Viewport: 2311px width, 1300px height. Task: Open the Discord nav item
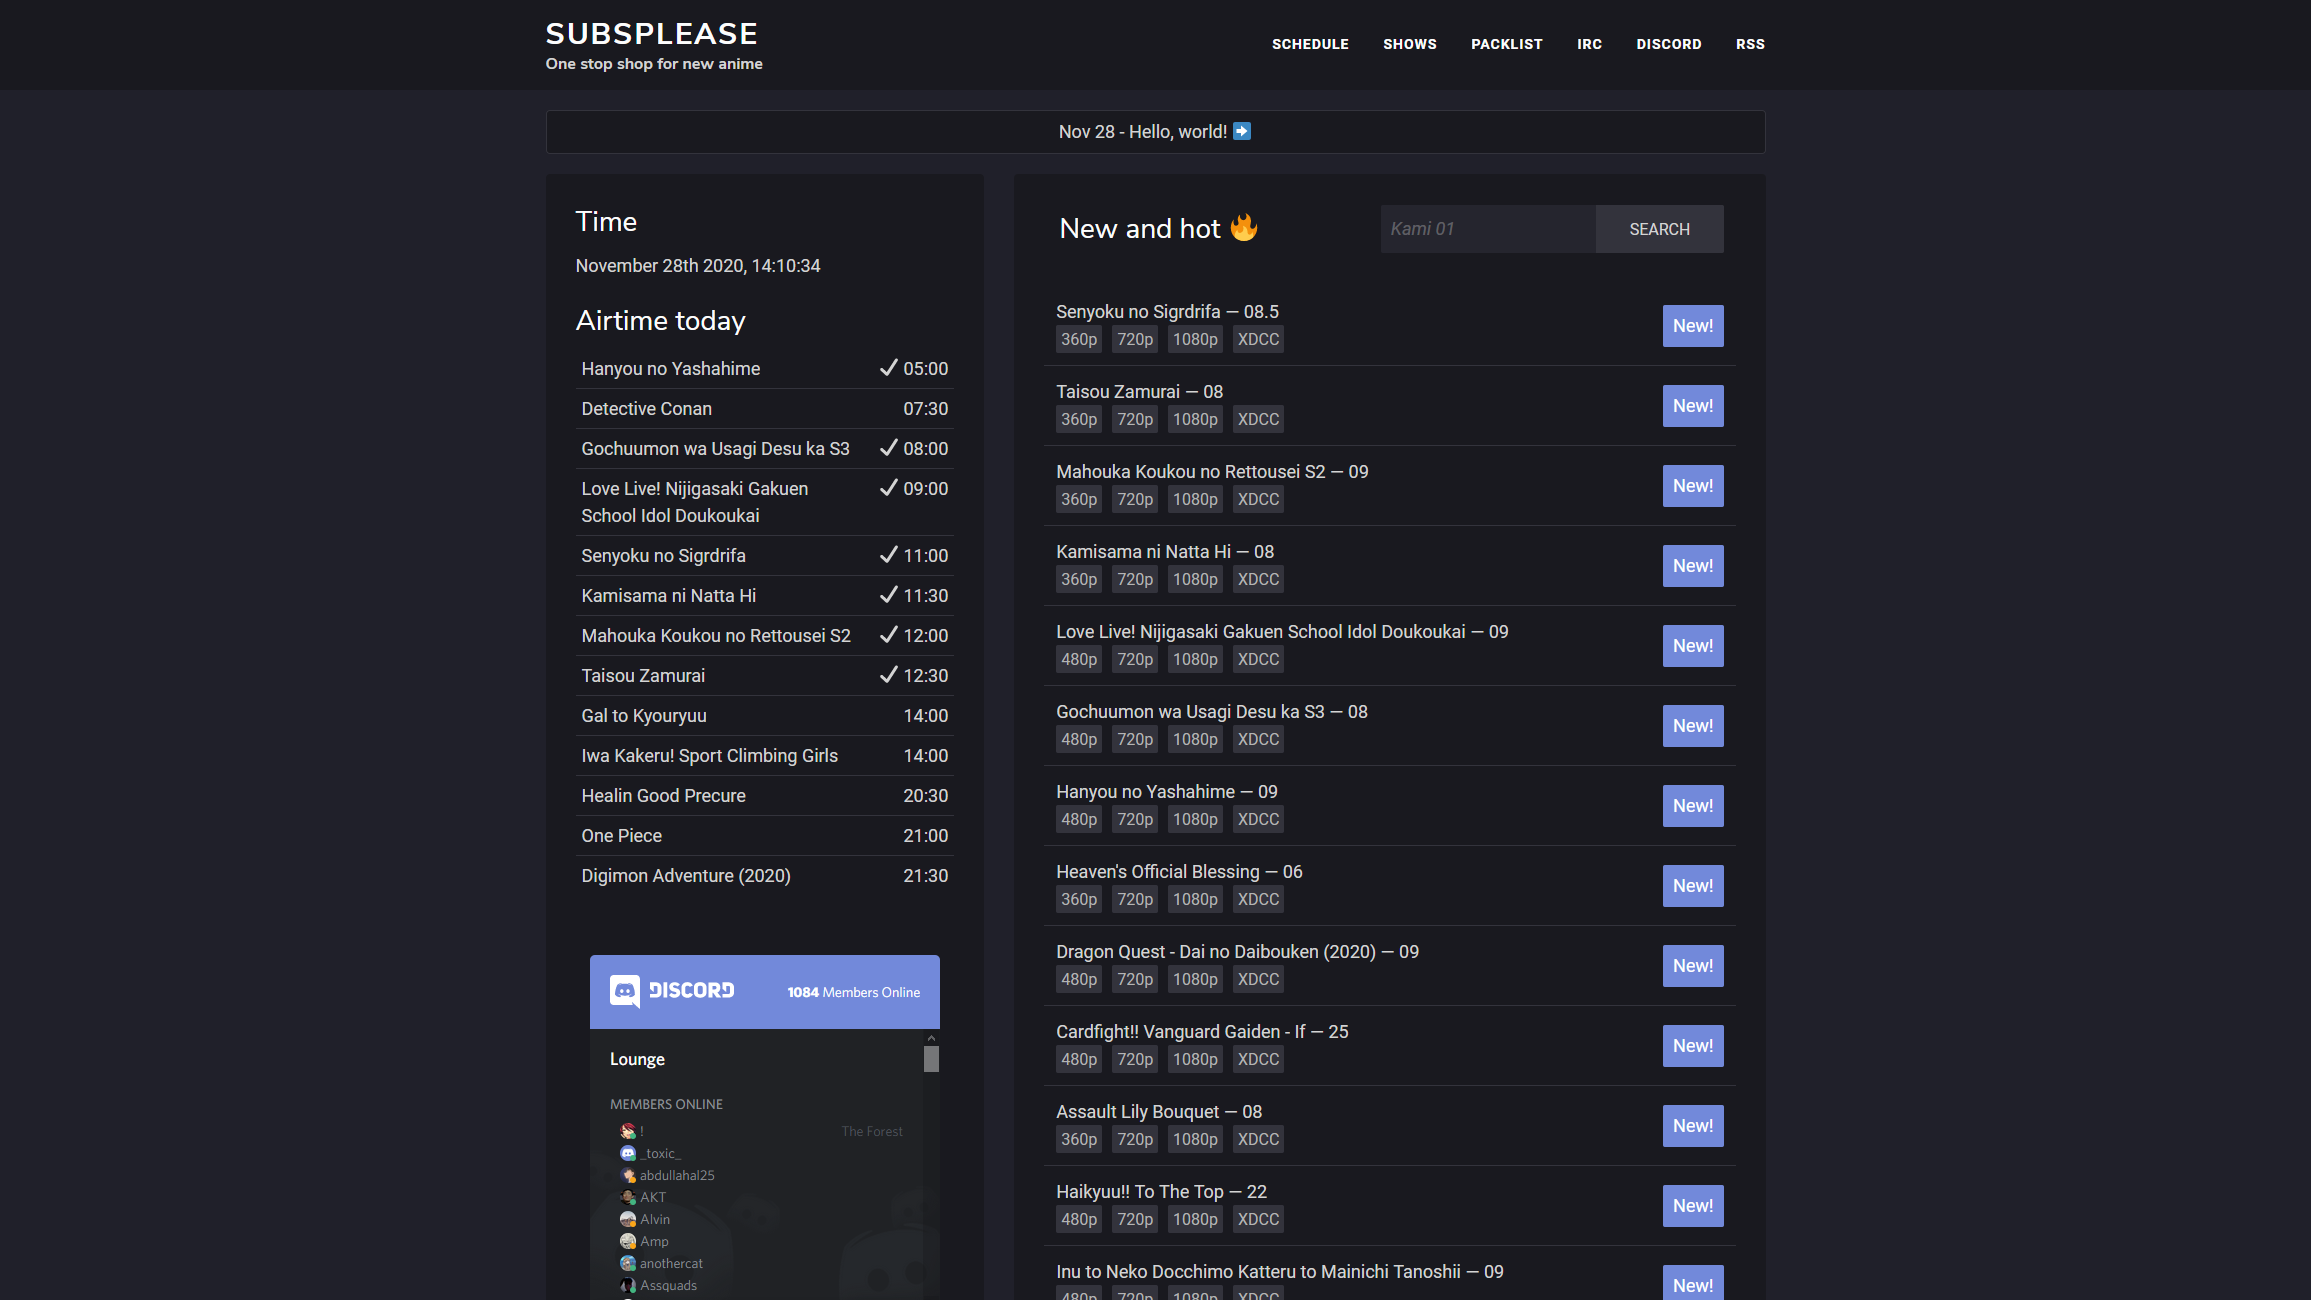point(1668,44)
